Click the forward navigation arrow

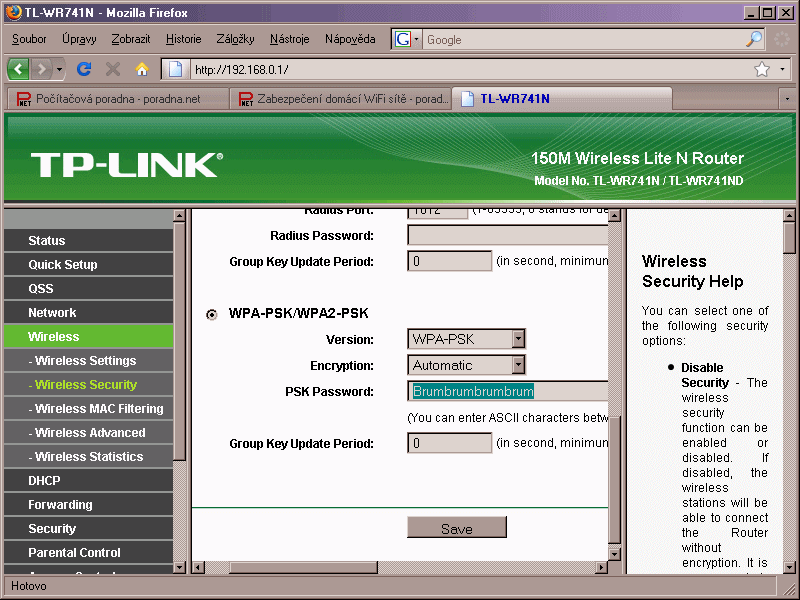[42, 68]
